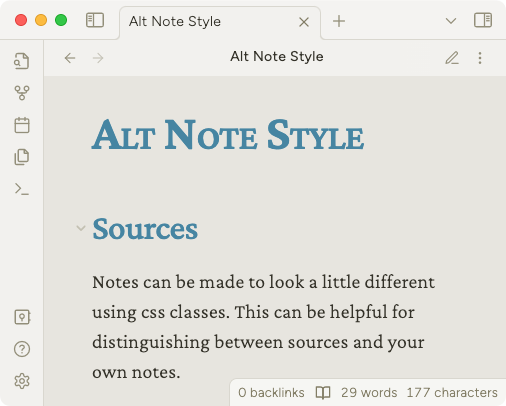This screenshot has width=506, height=406.
Task: Switch to editing mode pencil icon
Action: click(x=452, y=58)
